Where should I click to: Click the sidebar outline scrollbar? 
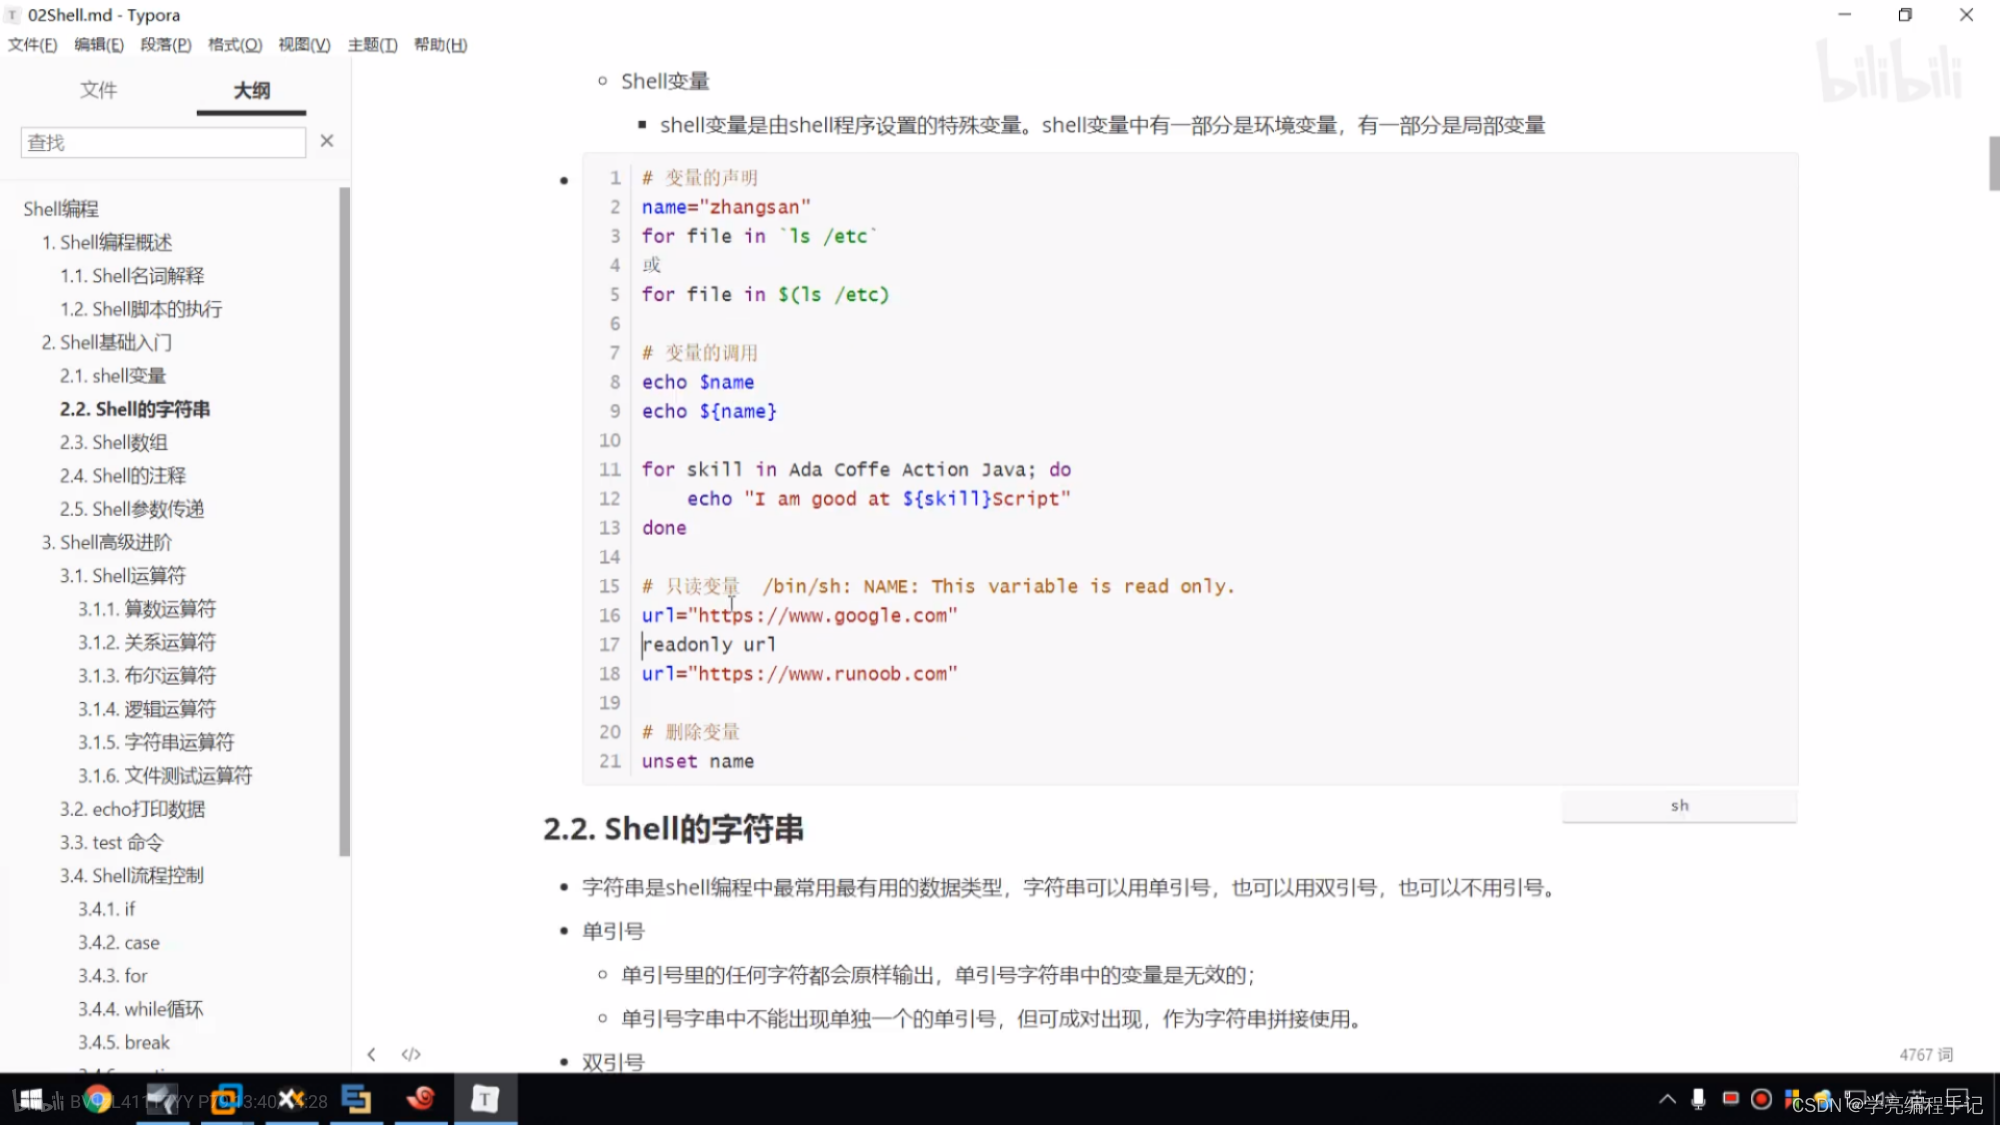345,521
